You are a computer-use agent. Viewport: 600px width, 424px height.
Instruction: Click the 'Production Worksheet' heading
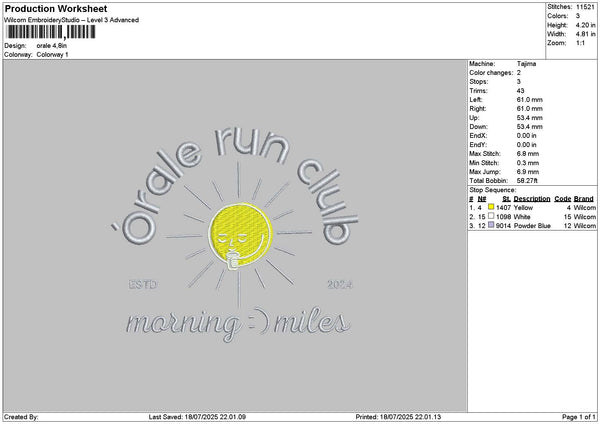click(x=56, y=8)
